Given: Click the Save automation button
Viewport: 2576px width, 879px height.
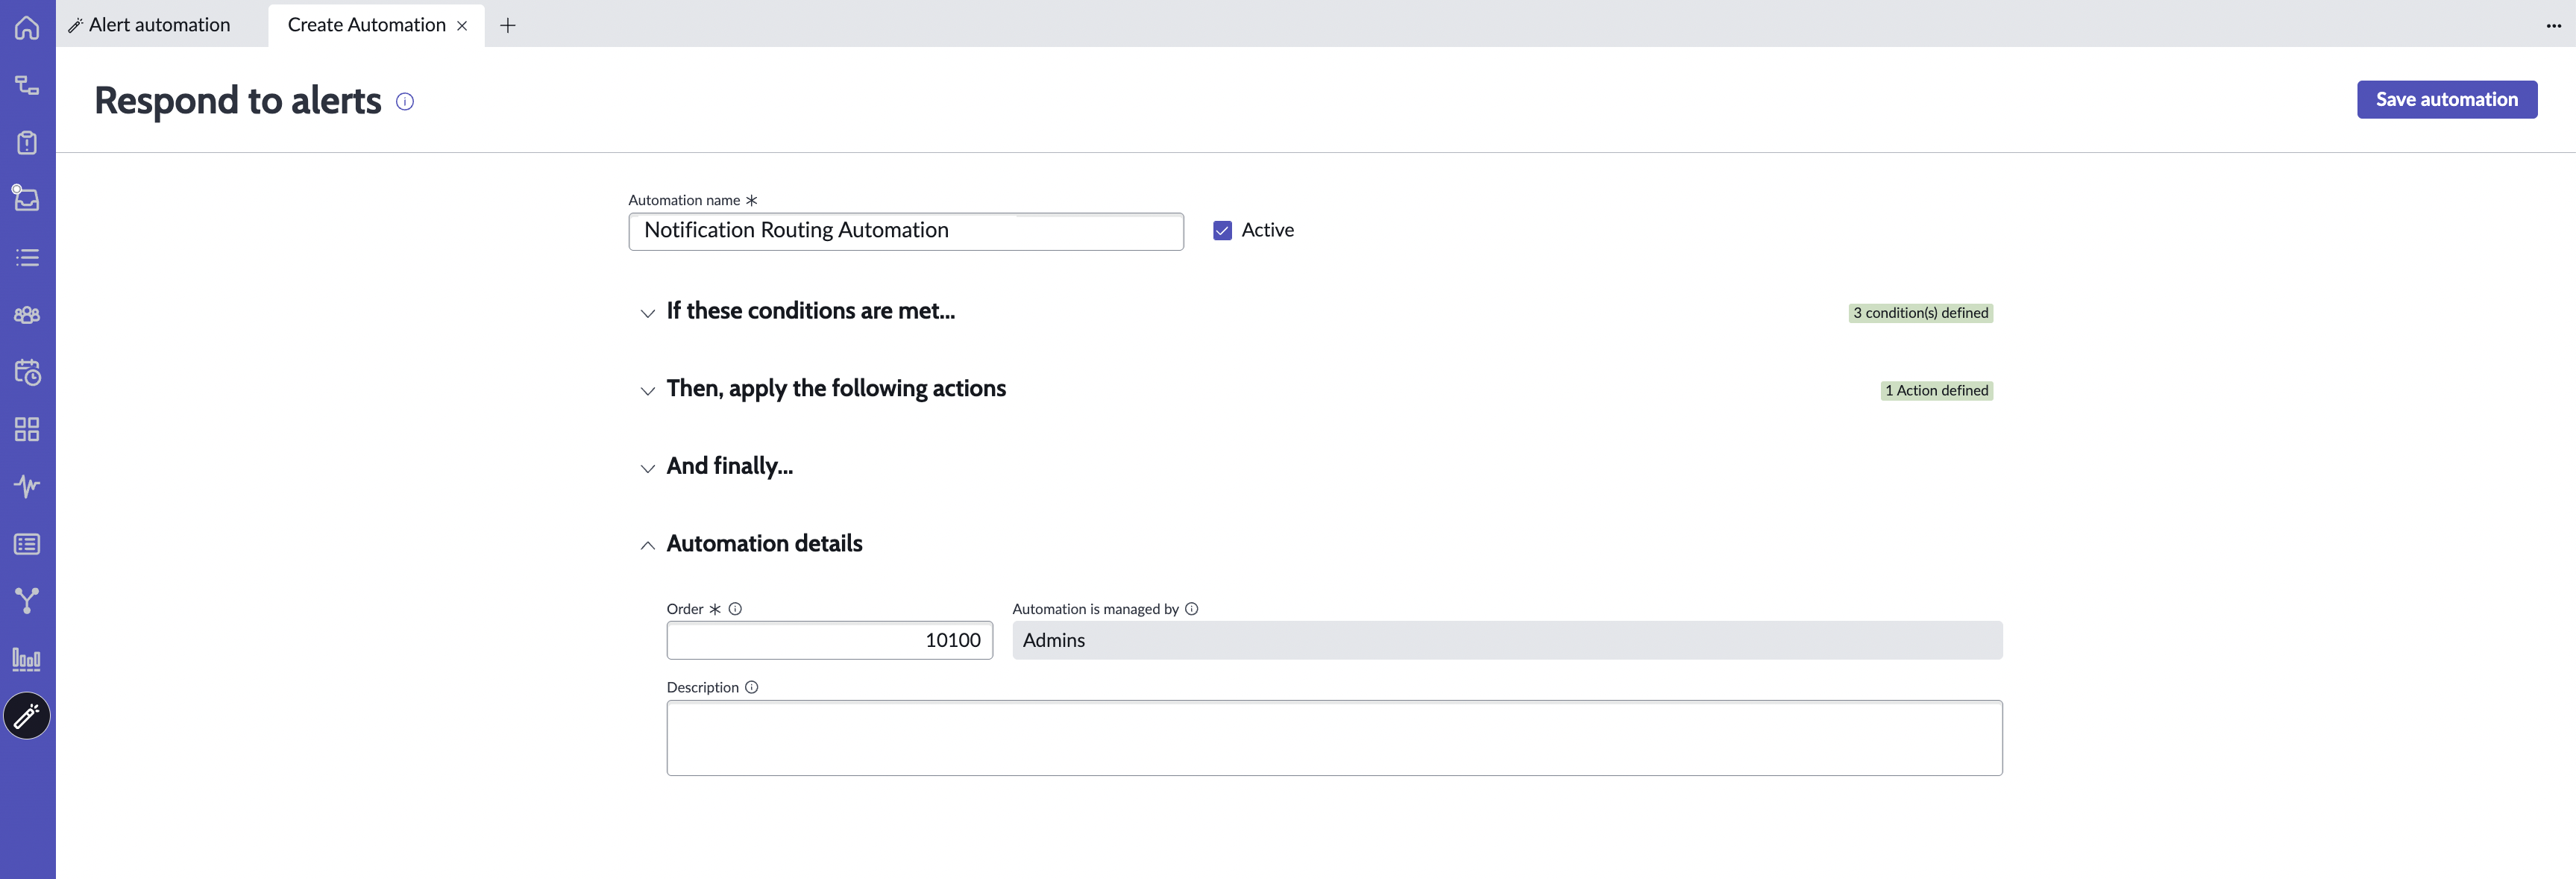Looking at the screenshot, I should (2446, 99).
